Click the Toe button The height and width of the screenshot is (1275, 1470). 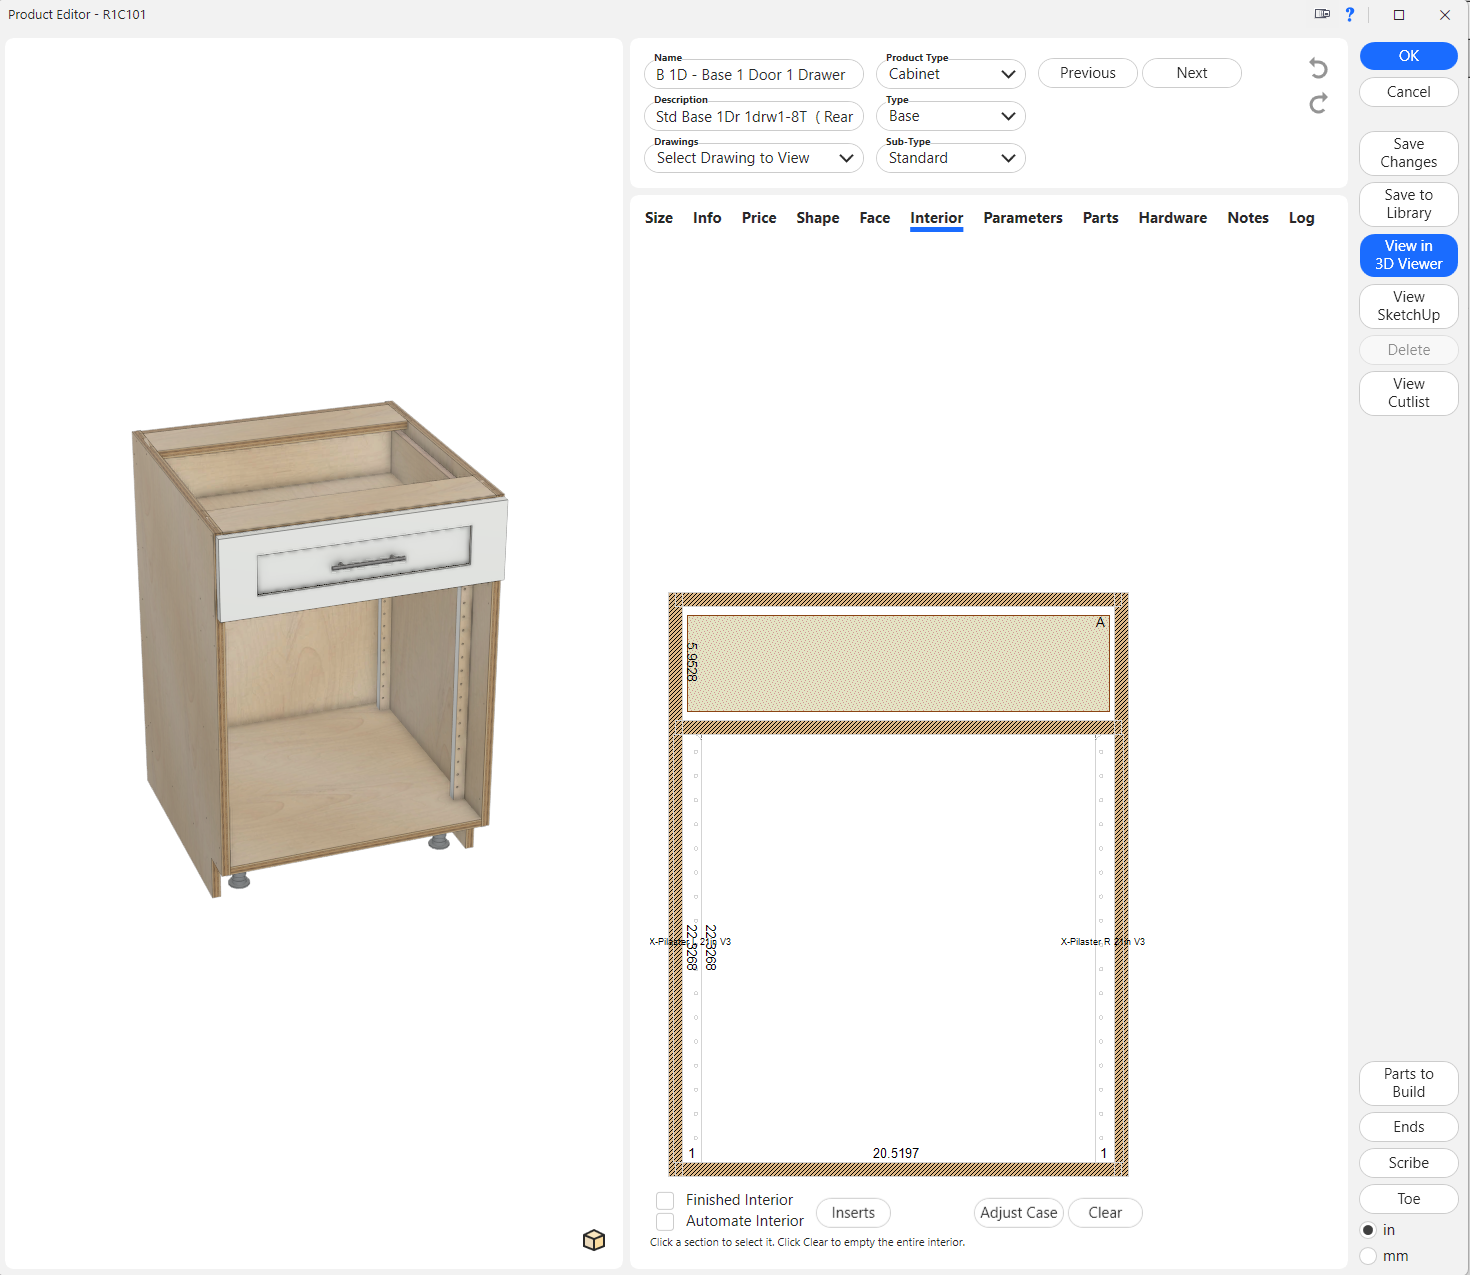click(x=1409, y=1199)
